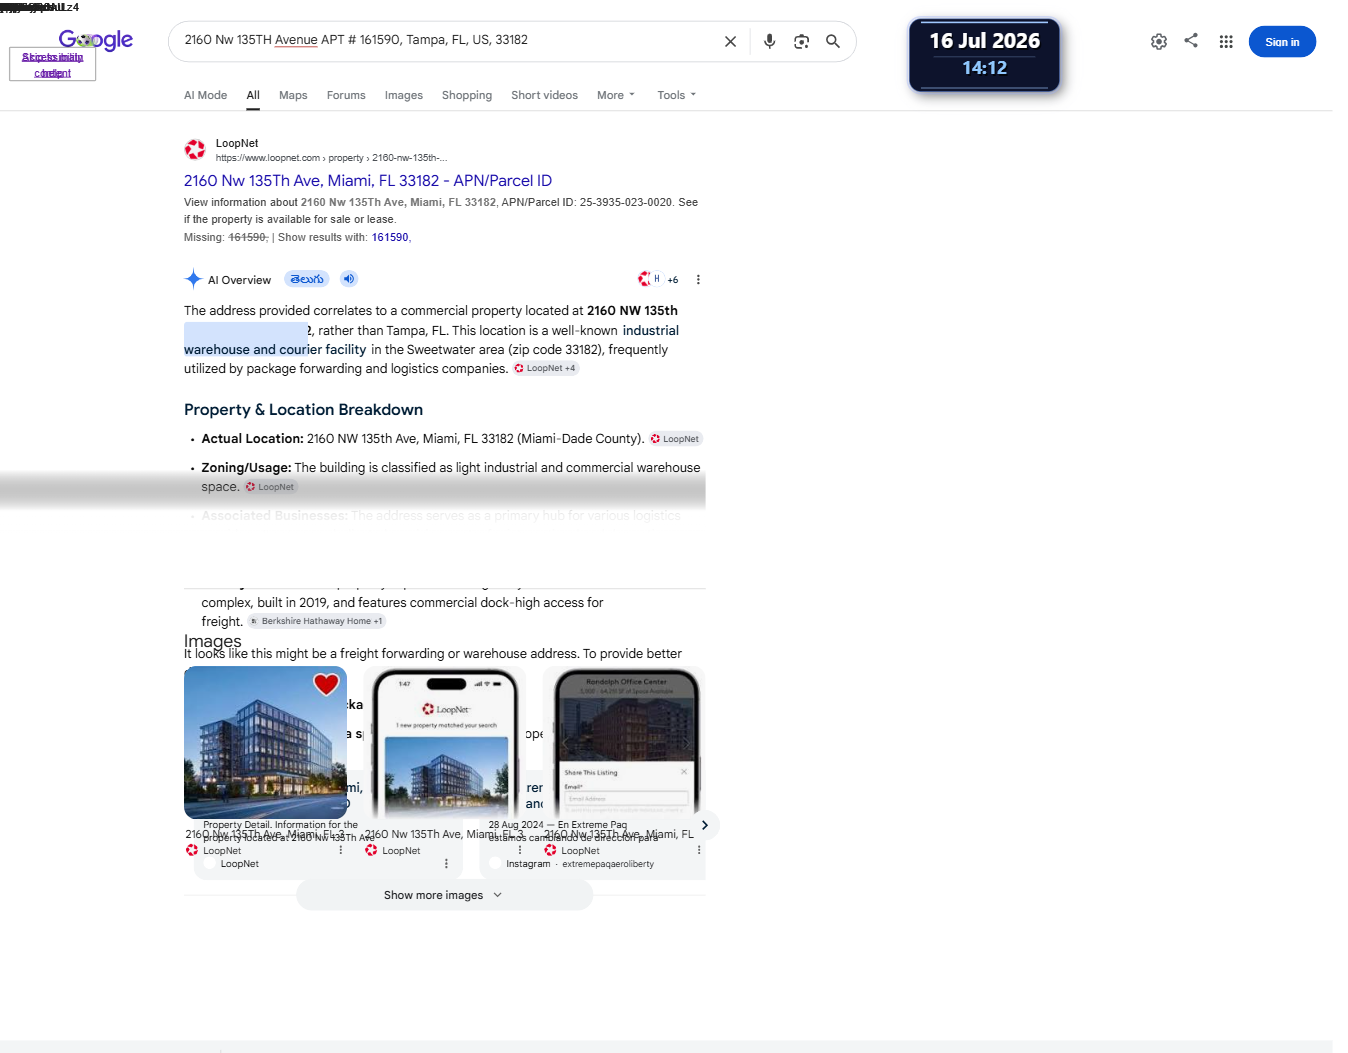The height and width of the screenshot is (1053, 1348).
Task: Show results including the term 161590
Action: [390, 237]
